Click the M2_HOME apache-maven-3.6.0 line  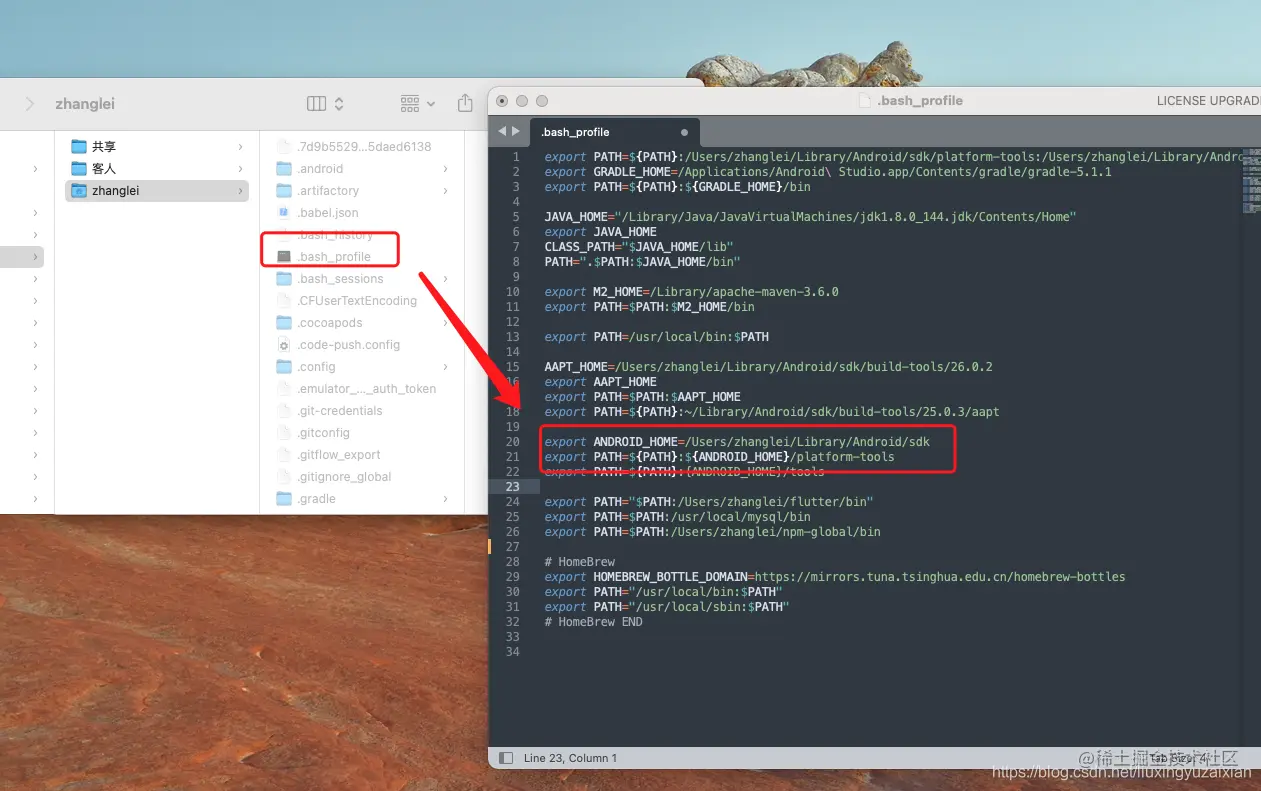[691, 292]
